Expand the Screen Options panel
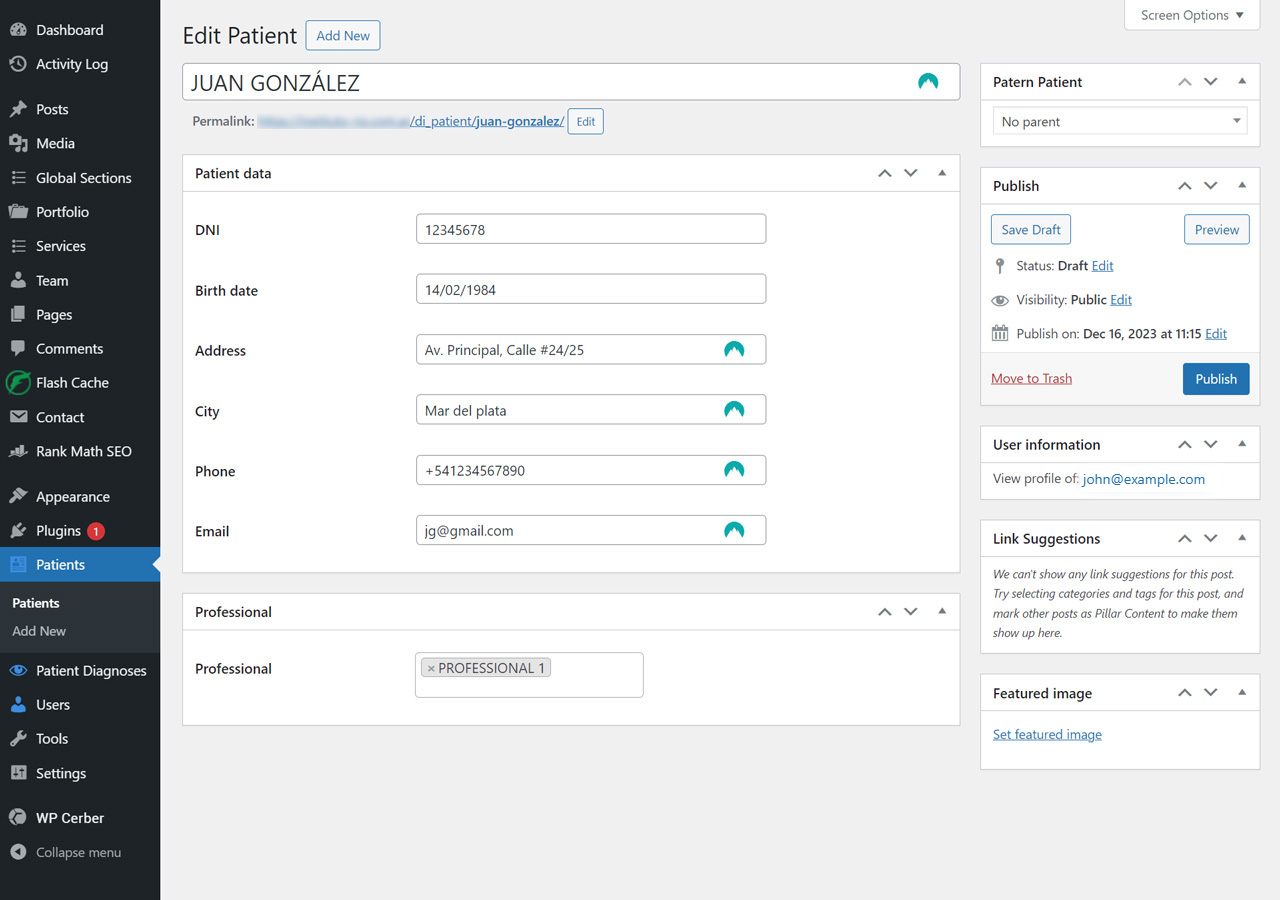1280x900 pixels. click(1192, 15)
